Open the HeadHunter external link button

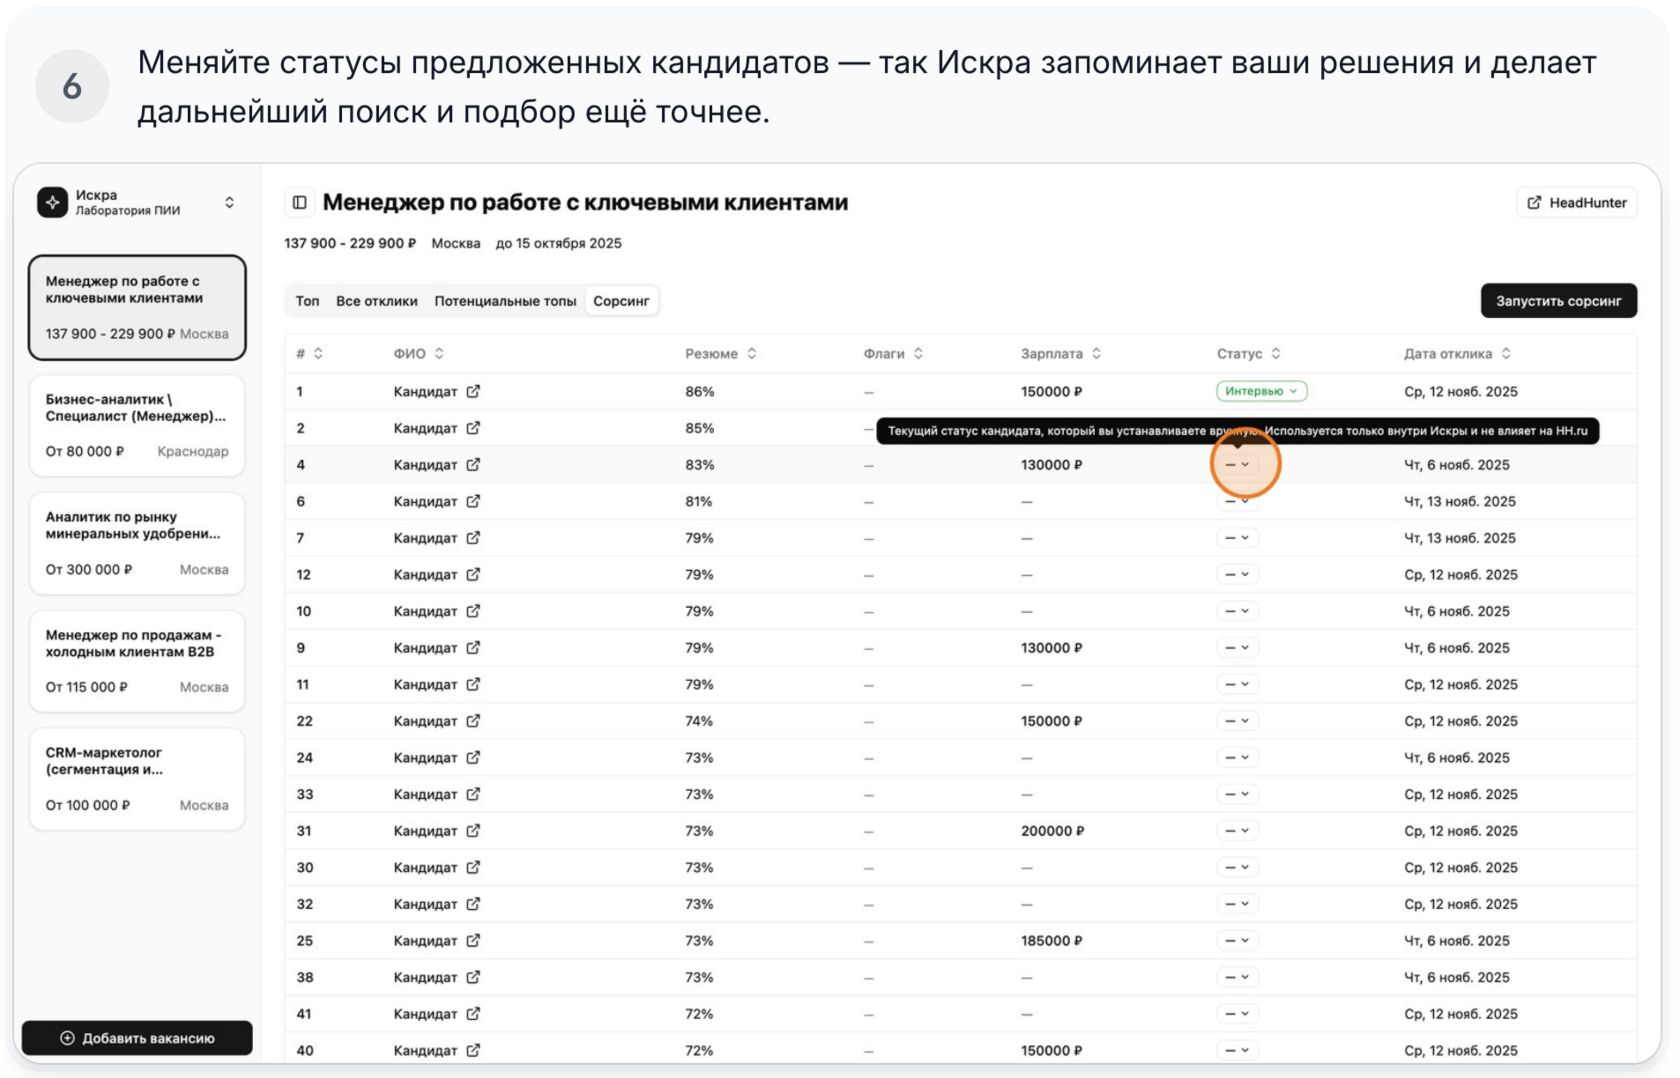click(x=1577, y=203)
